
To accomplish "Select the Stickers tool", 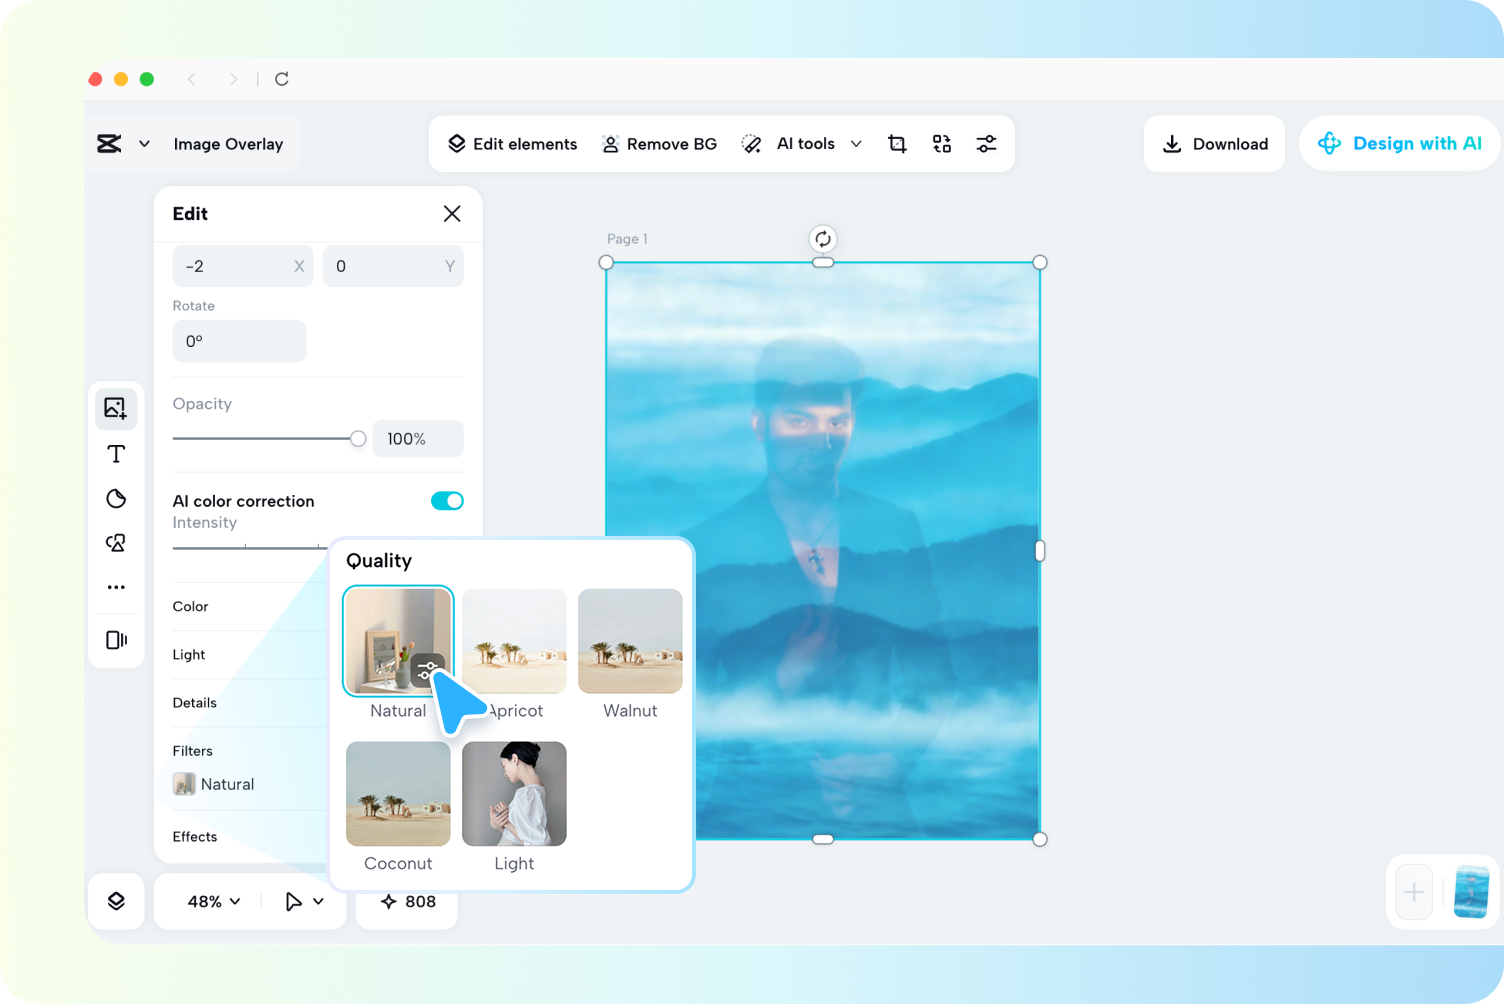I will click(116, 498).
